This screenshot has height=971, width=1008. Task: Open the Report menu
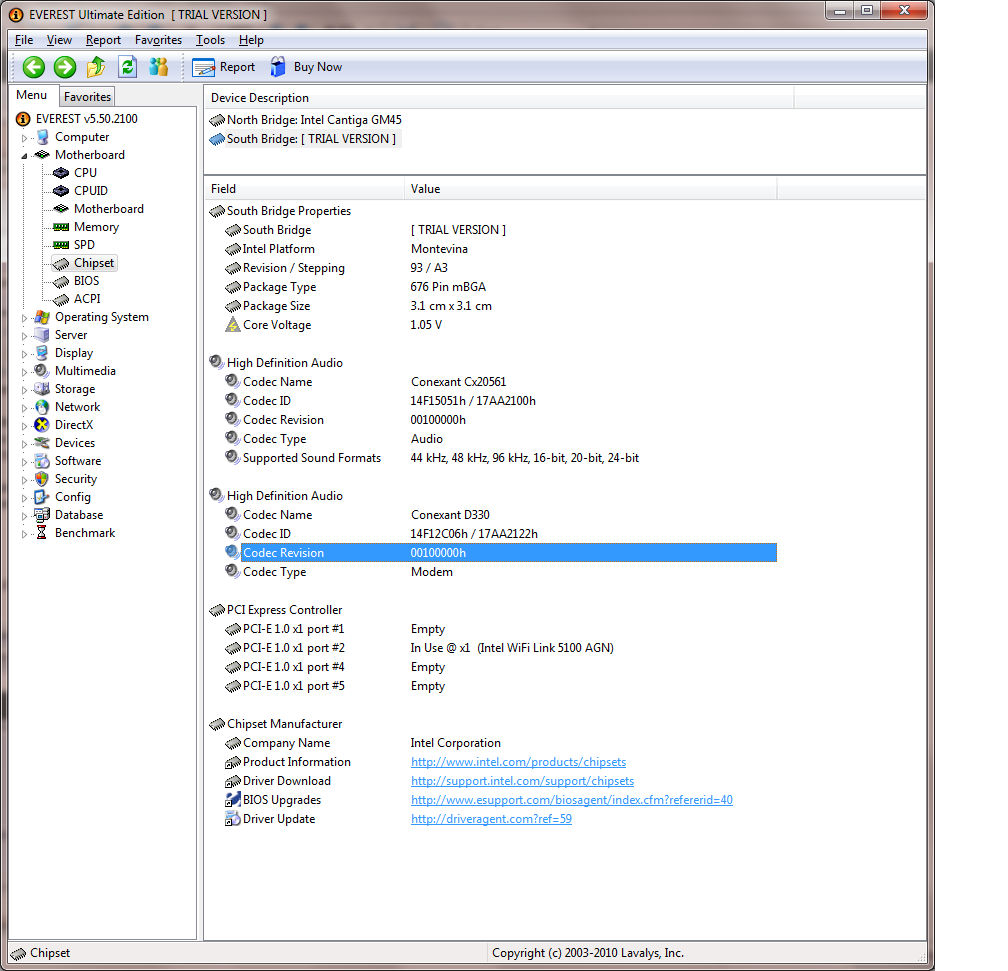104,40
